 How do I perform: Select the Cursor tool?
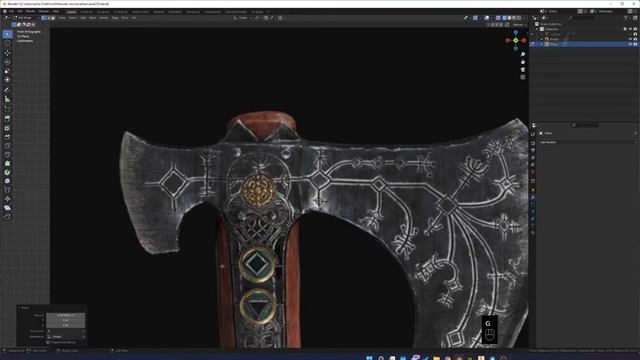pyautogui.click(x=7, y=43)
